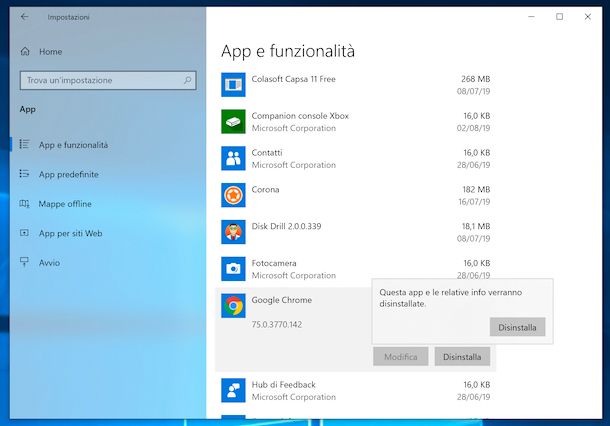Select 'App e funzionalità' sidebar entry

click(x=74, y=145)
